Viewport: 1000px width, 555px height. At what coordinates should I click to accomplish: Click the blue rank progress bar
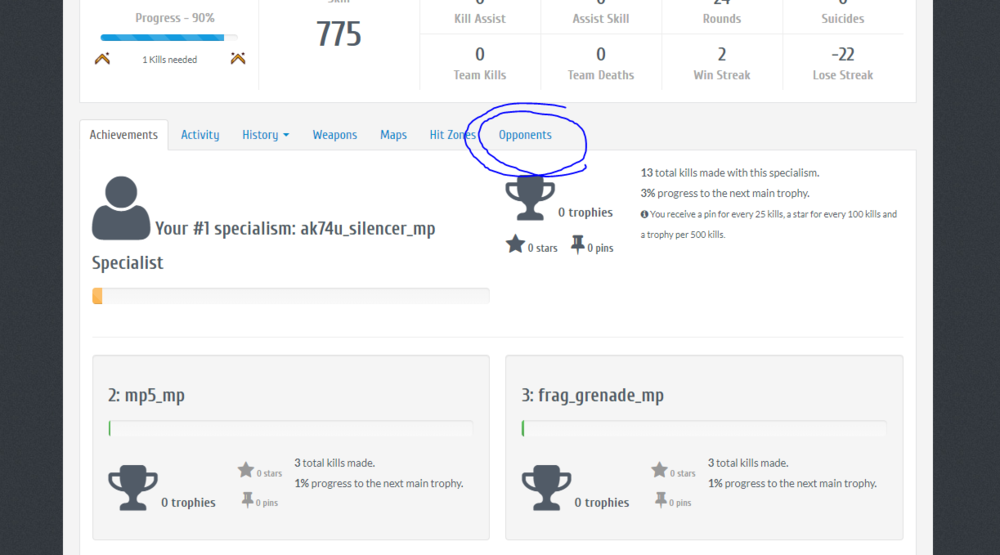pyautogui.click(x=168, y=38)
